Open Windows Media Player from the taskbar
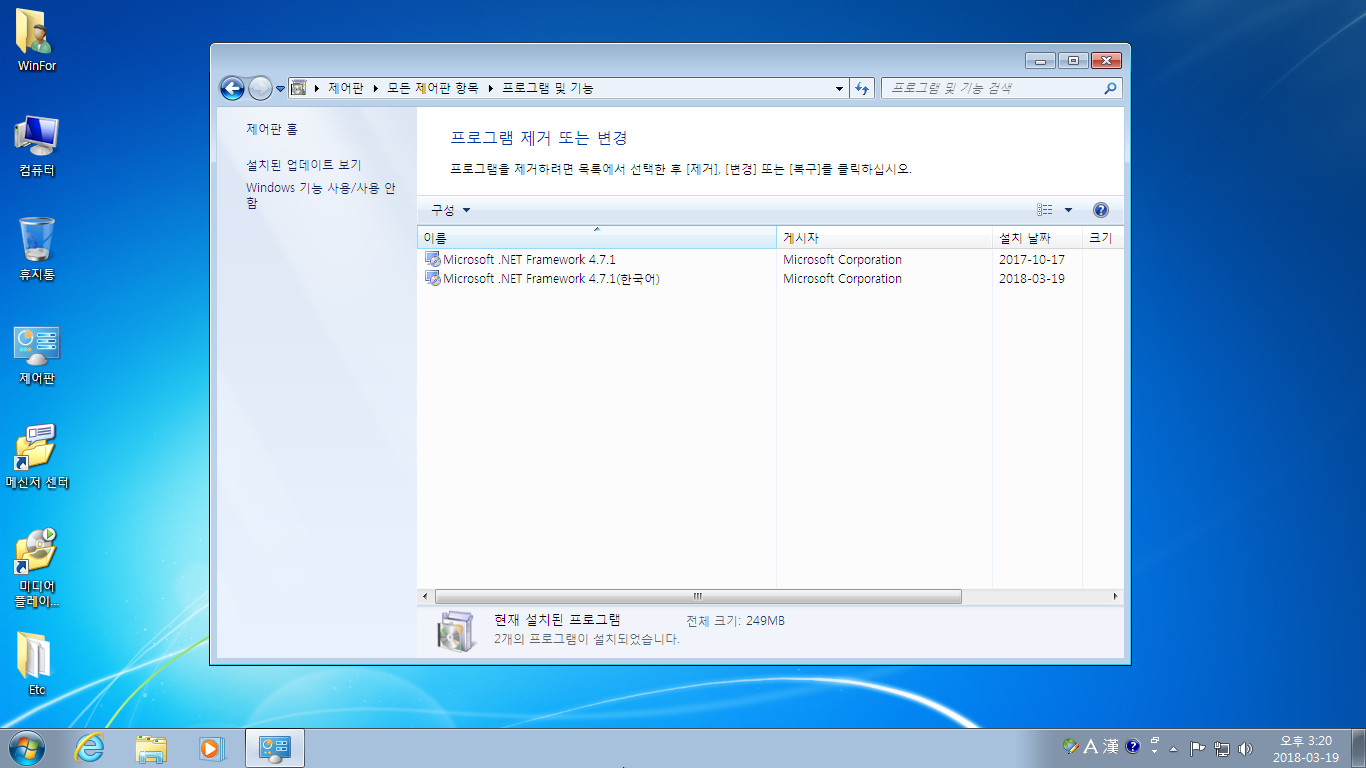1366x768 pixels. 212,748
